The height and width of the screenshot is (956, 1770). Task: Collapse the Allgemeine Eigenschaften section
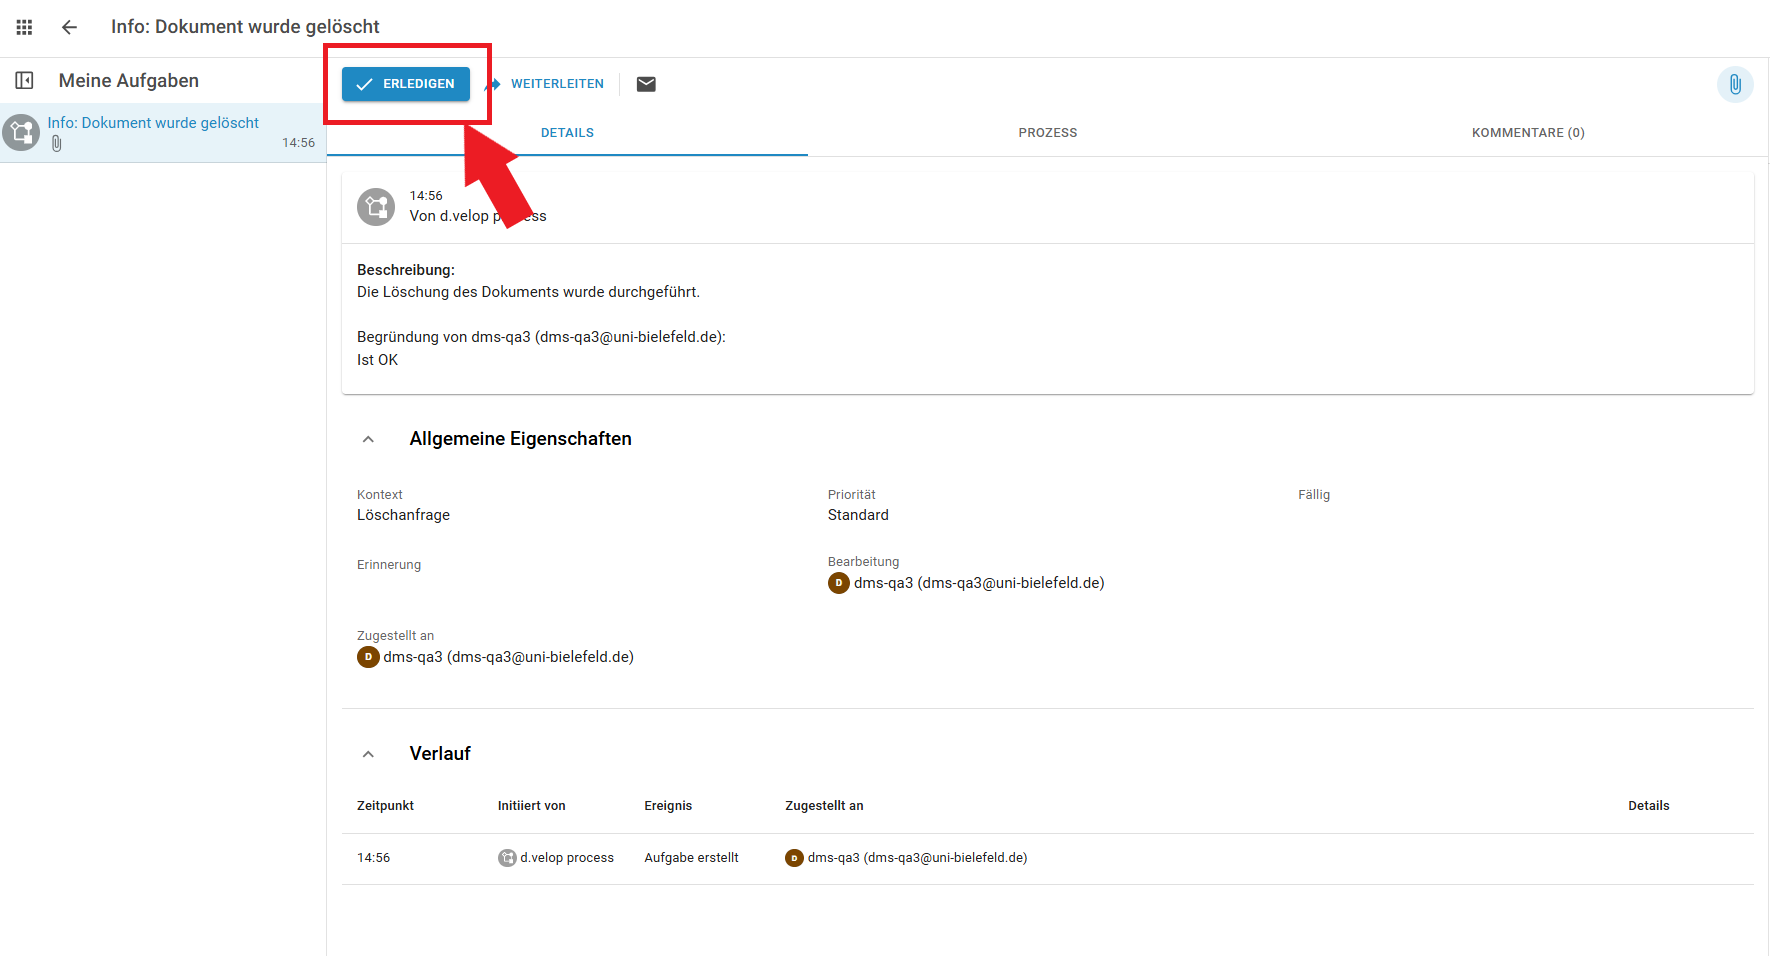point(368,439)
